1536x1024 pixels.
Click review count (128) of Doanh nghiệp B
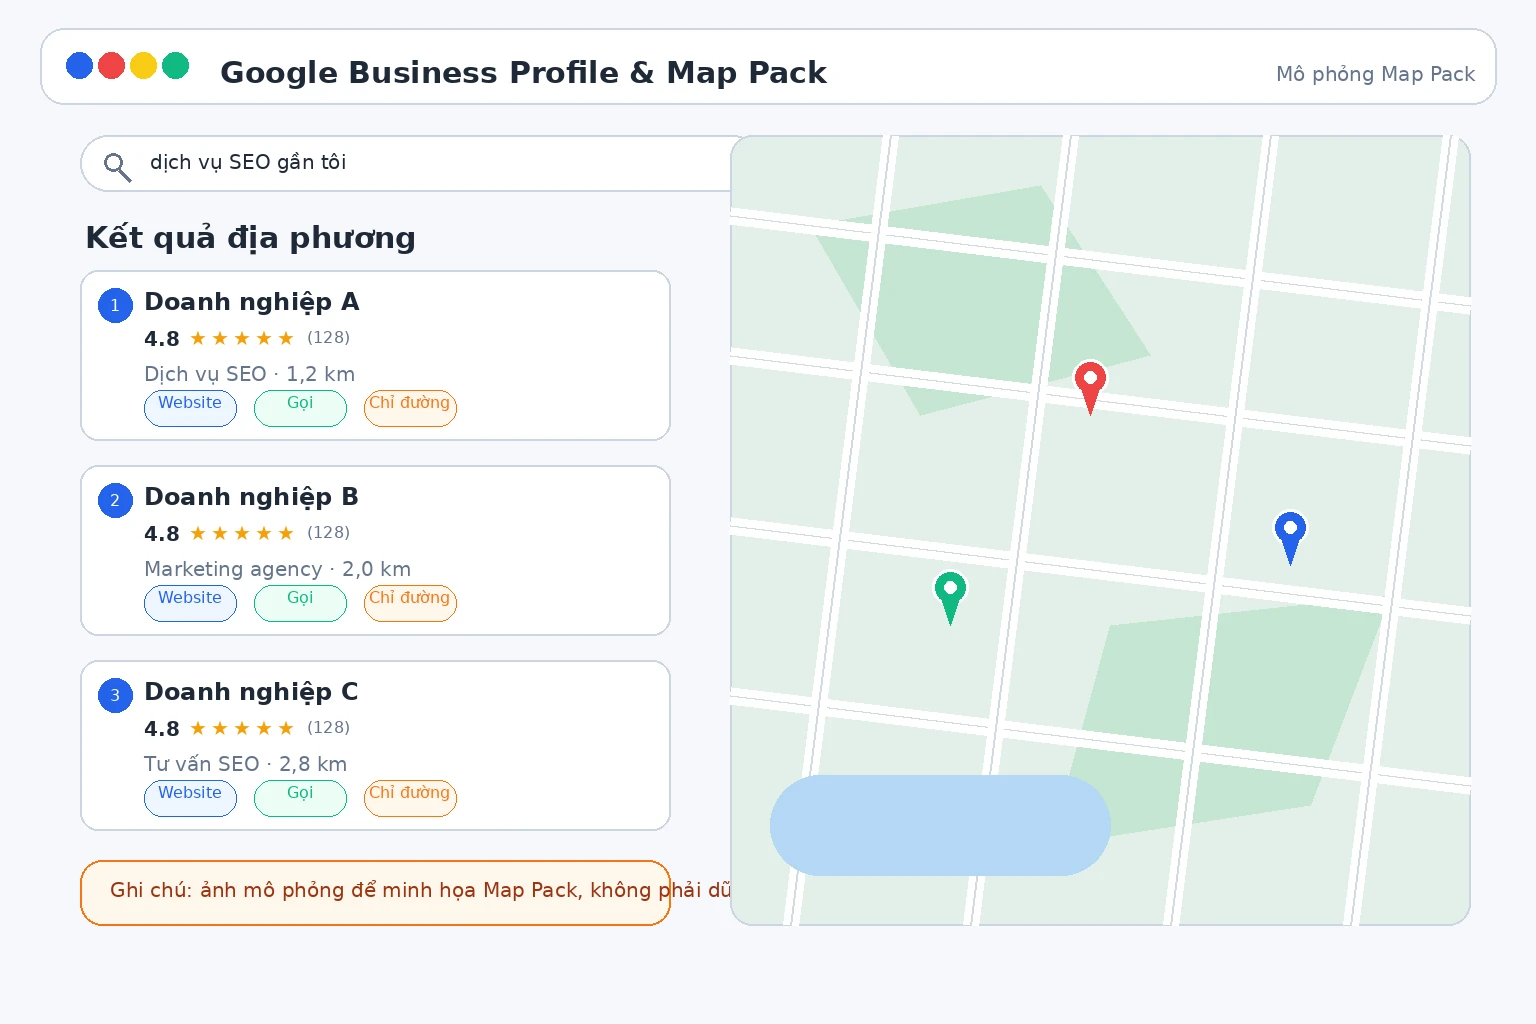328,533
